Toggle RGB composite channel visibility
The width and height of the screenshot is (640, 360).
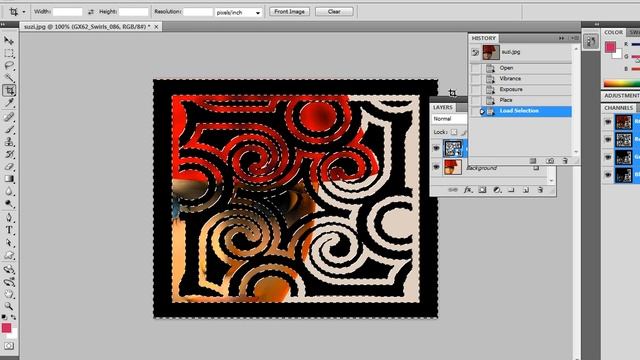coord(608,122)
